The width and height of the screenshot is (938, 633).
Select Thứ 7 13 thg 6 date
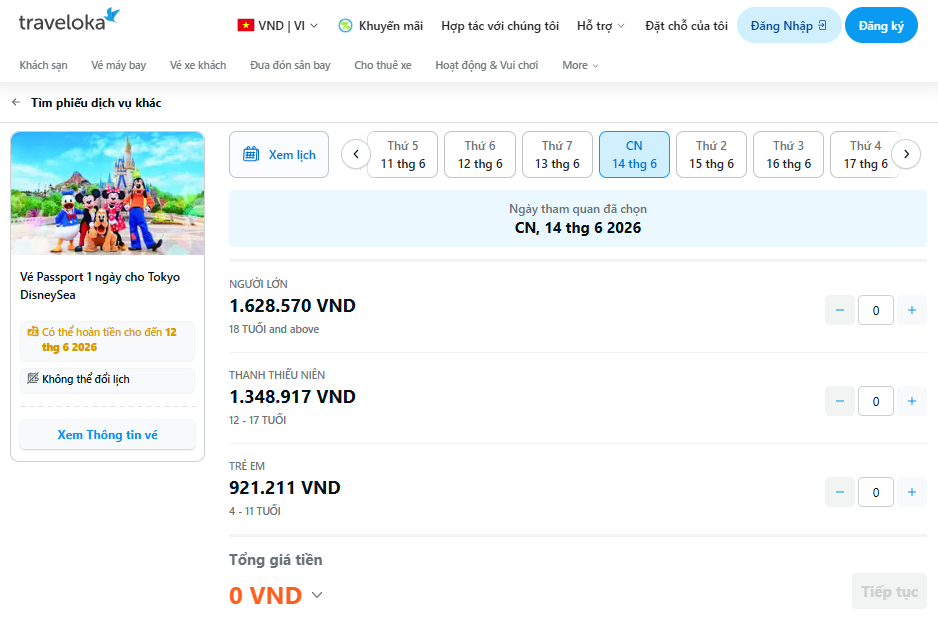[557, 154]
